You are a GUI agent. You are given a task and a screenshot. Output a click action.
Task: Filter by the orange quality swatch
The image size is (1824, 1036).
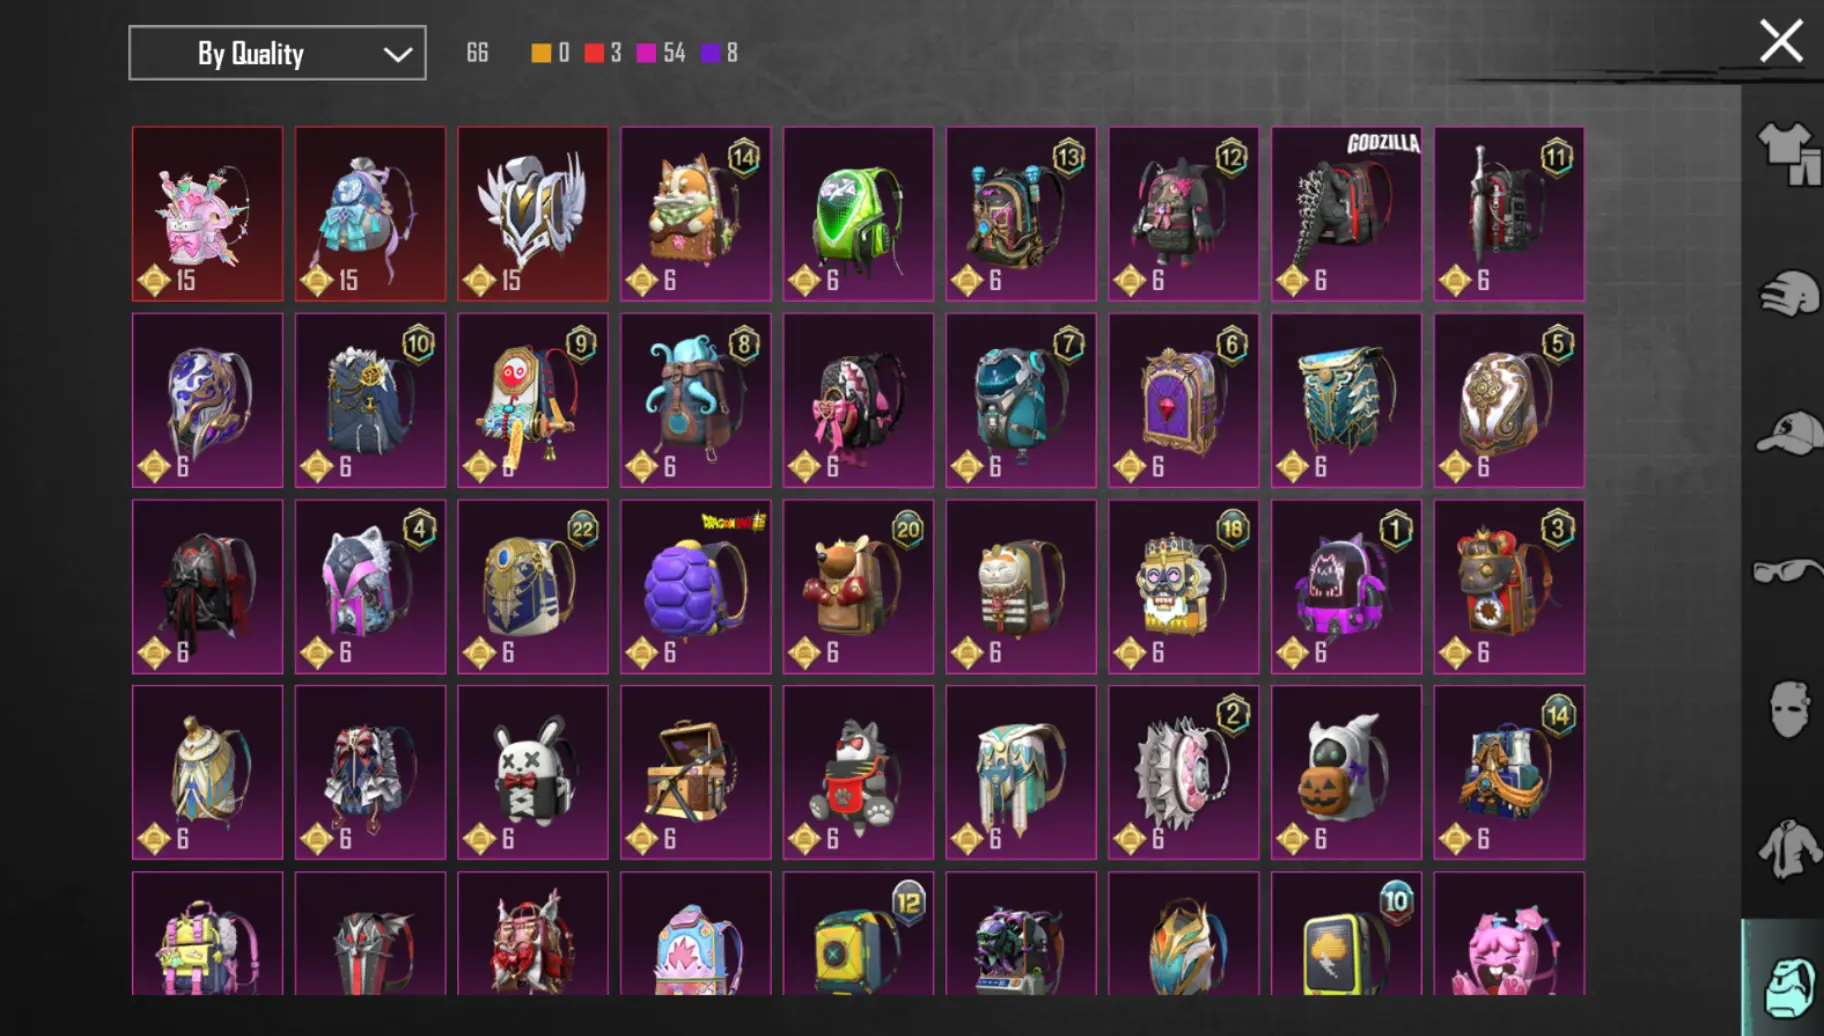coord(541,53)
